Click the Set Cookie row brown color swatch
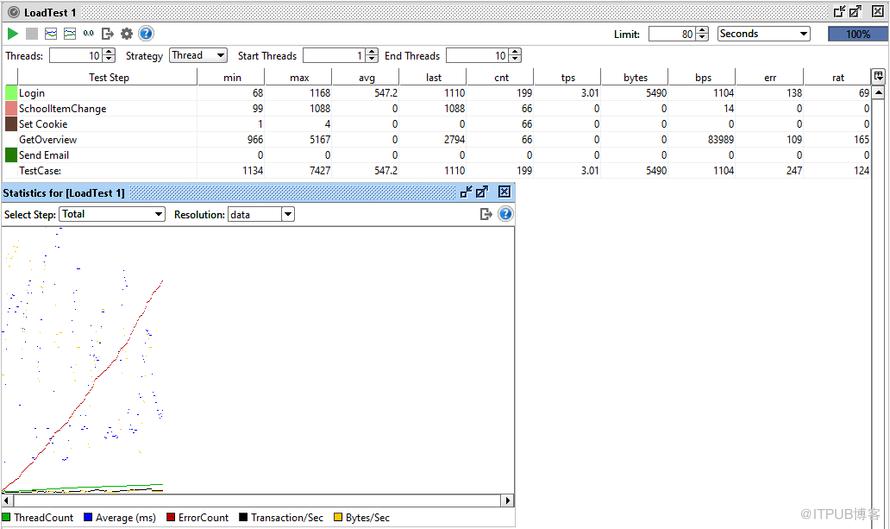The width and height of the screenshot is (890, 529). point(11,124)
